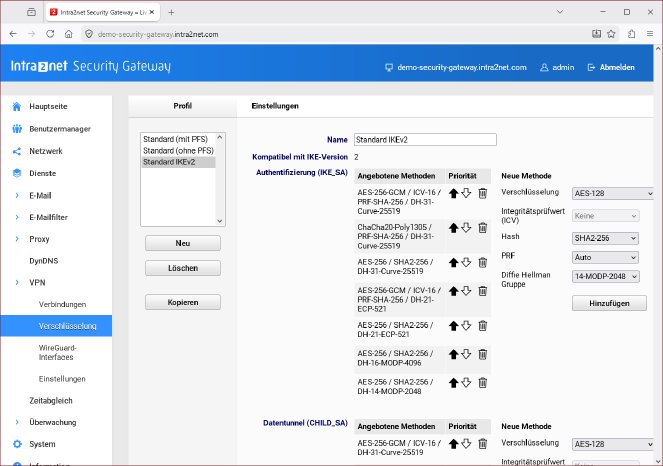Image resolution: width=663 pixels, height=466 pixels.
Task: Click Abmelden to log out
Action: click(611, 67)
